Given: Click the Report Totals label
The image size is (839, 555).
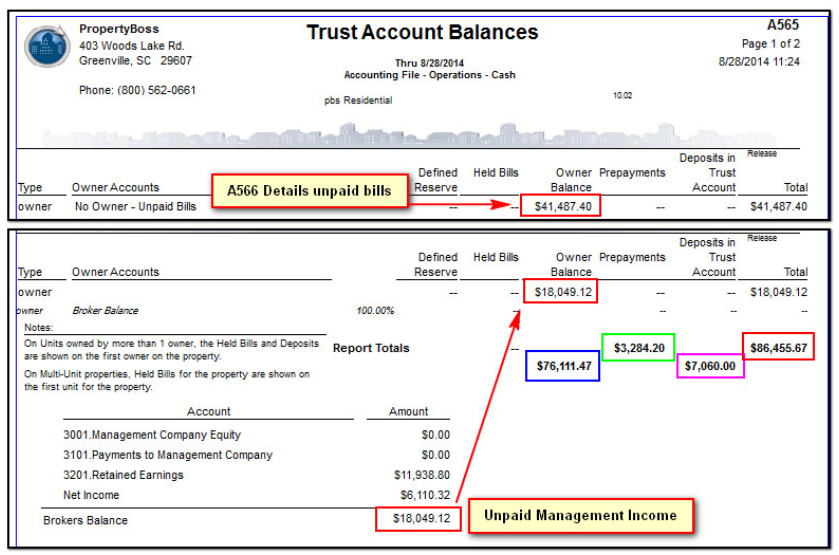Looking at the screenshot, I should [x=371, y=348].
